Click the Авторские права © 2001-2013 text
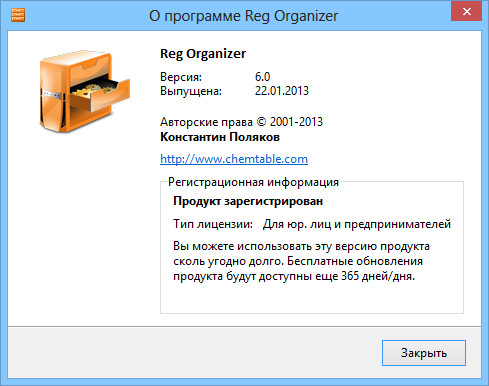 point(241,122)
